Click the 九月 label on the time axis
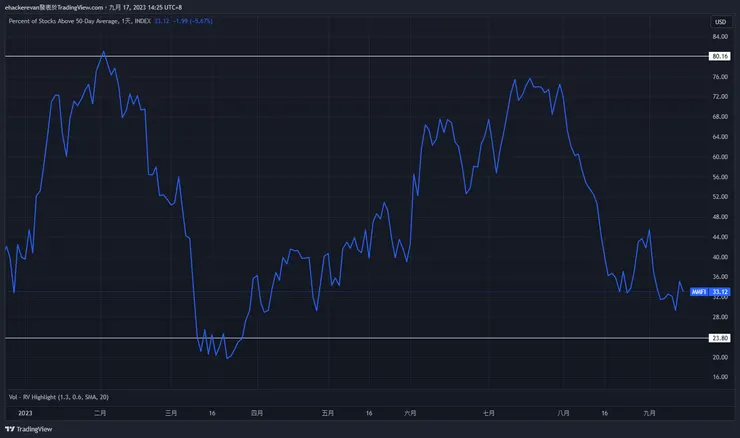740x438 pixels. coord(649,413)
